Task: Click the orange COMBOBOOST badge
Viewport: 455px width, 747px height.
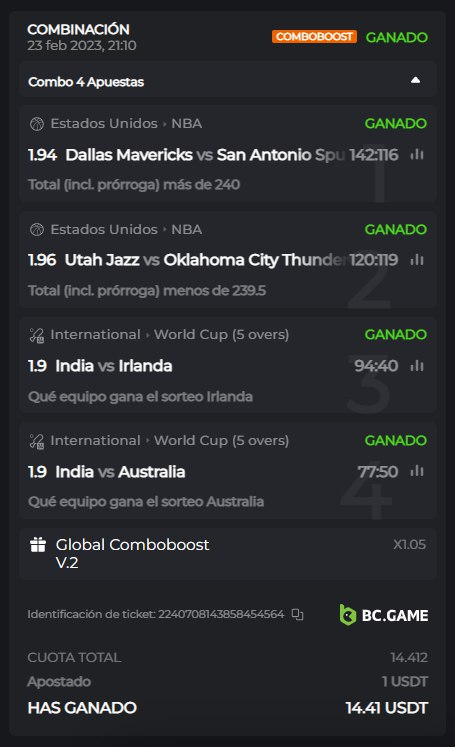Action: pos(314,37)
